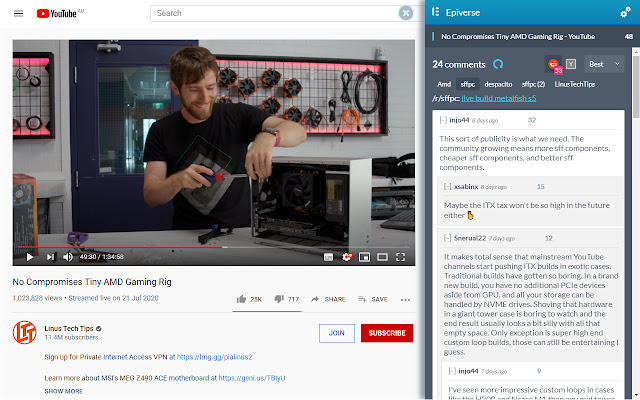Select Hacker News Y source icon
This screenshot has width=640, height=400.
[x=571, y=64]
